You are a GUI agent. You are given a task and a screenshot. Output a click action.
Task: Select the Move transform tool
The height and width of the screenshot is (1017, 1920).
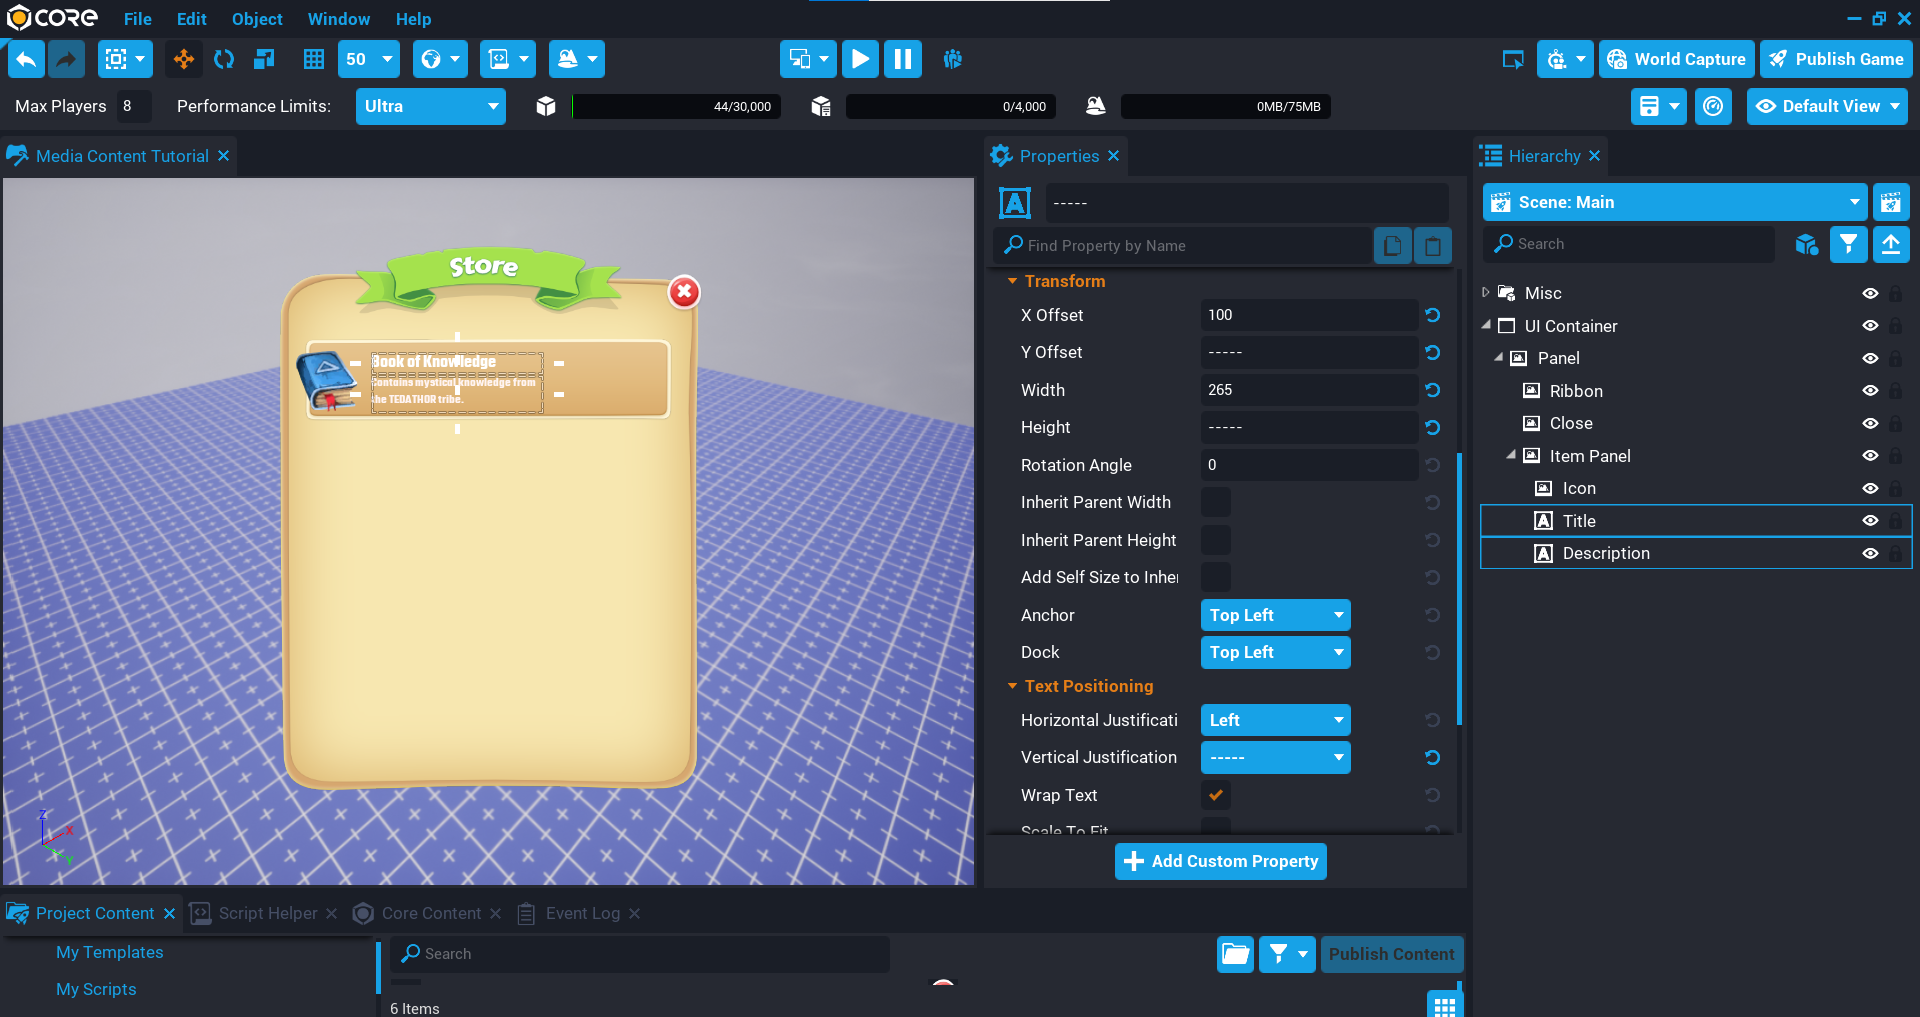[x=184, y=60]
